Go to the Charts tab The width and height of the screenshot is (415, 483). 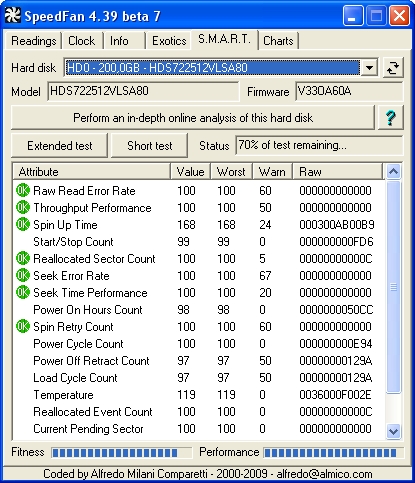coord(278,41)
